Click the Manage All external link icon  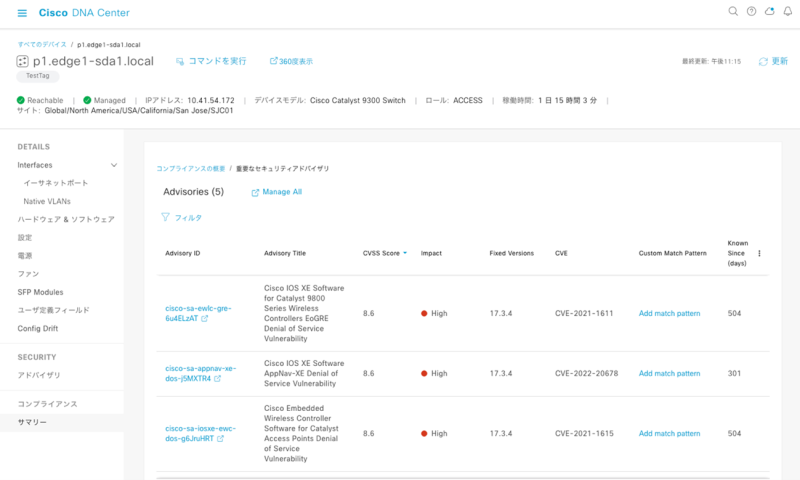pos(255,192)
